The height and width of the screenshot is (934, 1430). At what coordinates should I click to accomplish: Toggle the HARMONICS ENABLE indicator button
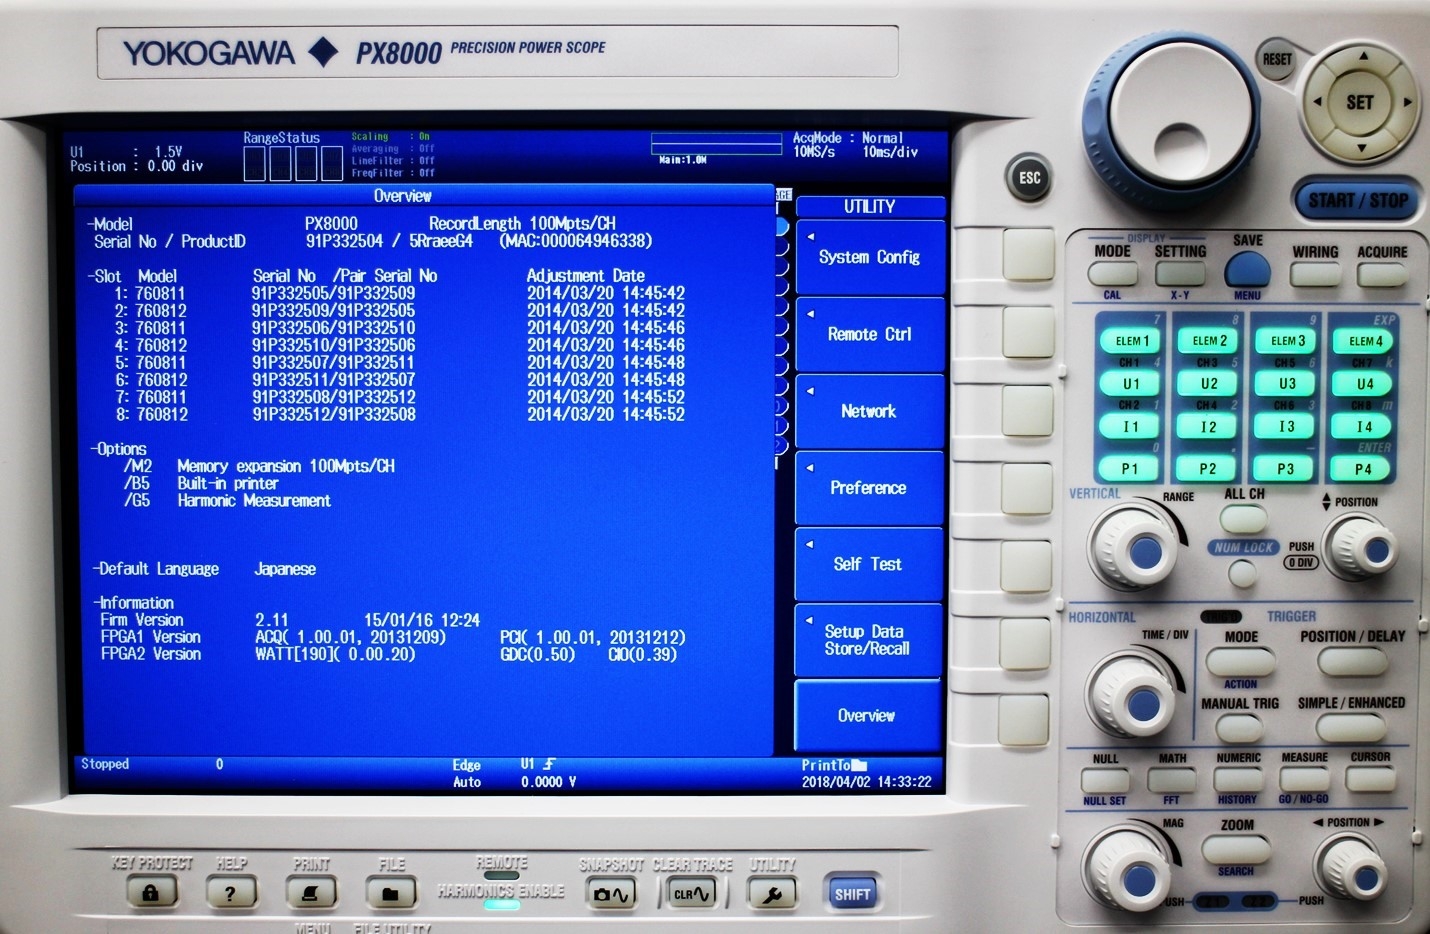click(501, 905)
